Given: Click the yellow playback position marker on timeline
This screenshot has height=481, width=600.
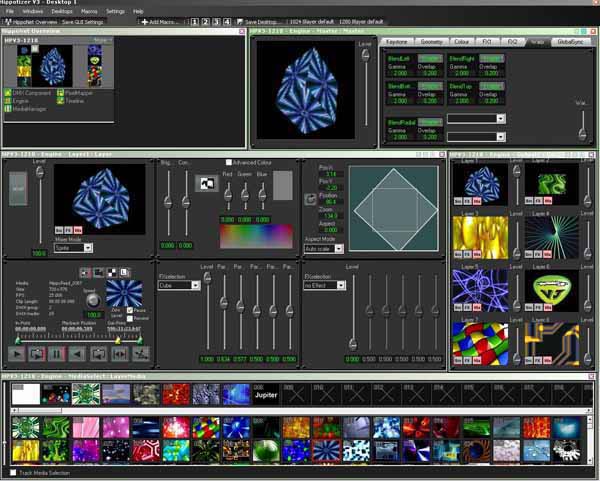Looking at the screenshot, I should tap(118, 340).
